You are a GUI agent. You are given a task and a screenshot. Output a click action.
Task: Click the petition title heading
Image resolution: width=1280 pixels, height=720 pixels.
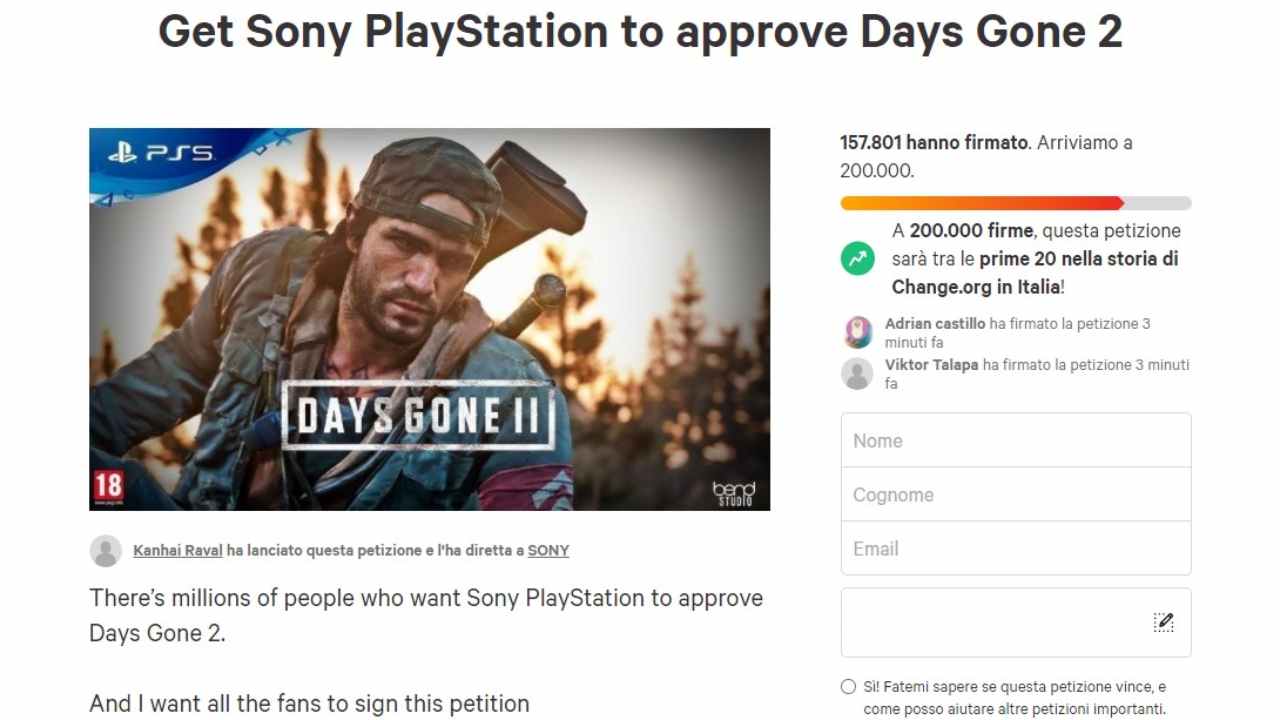coord(640,32)
